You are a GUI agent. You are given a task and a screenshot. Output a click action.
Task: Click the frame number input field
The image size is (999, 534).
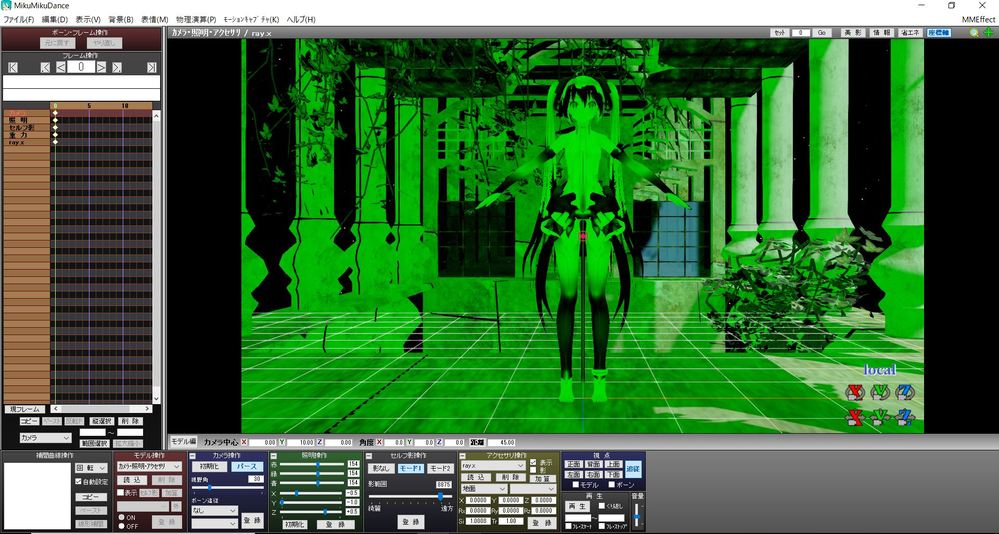(x=81, y=67)
